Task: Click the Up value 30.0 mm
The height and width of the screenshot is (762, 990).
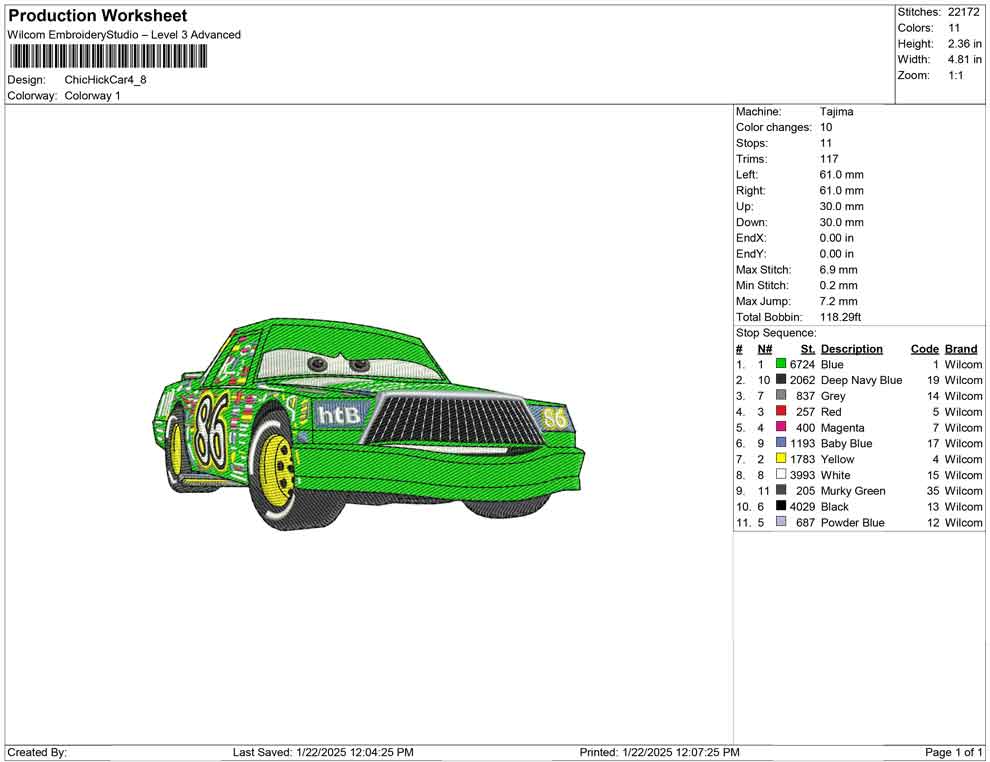Action: (x=842, y=206)
